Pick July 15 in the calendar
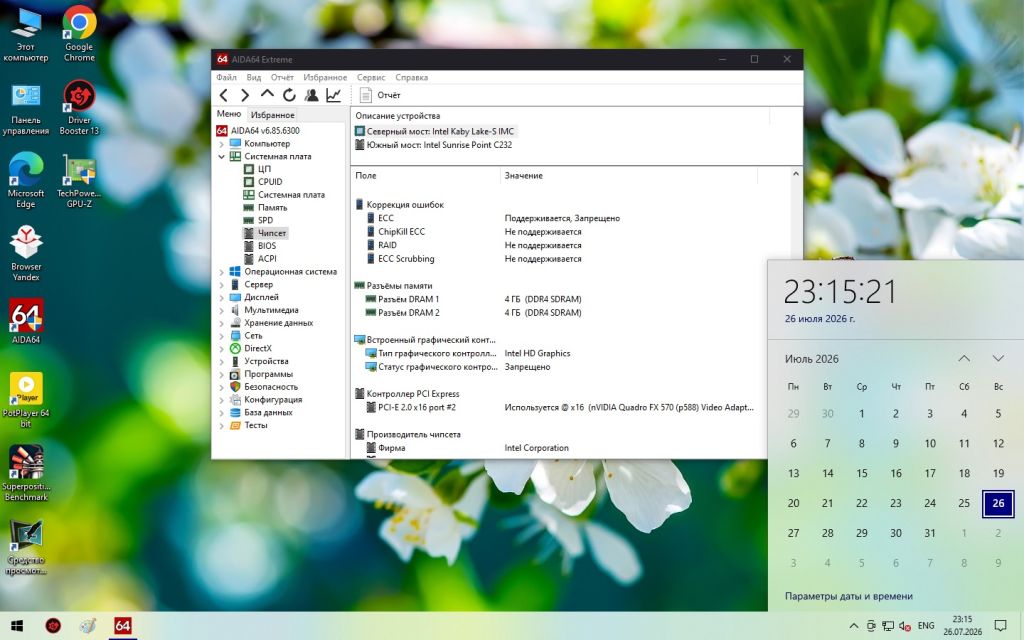 [861, 473]
